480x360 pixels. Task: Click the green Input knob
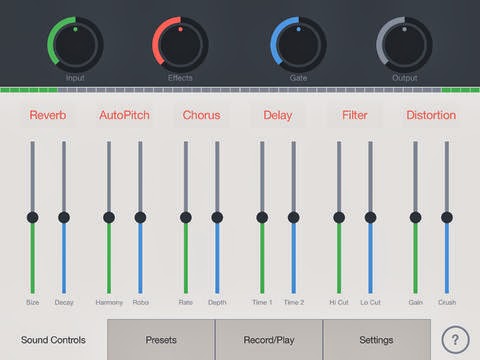[75, 44]
